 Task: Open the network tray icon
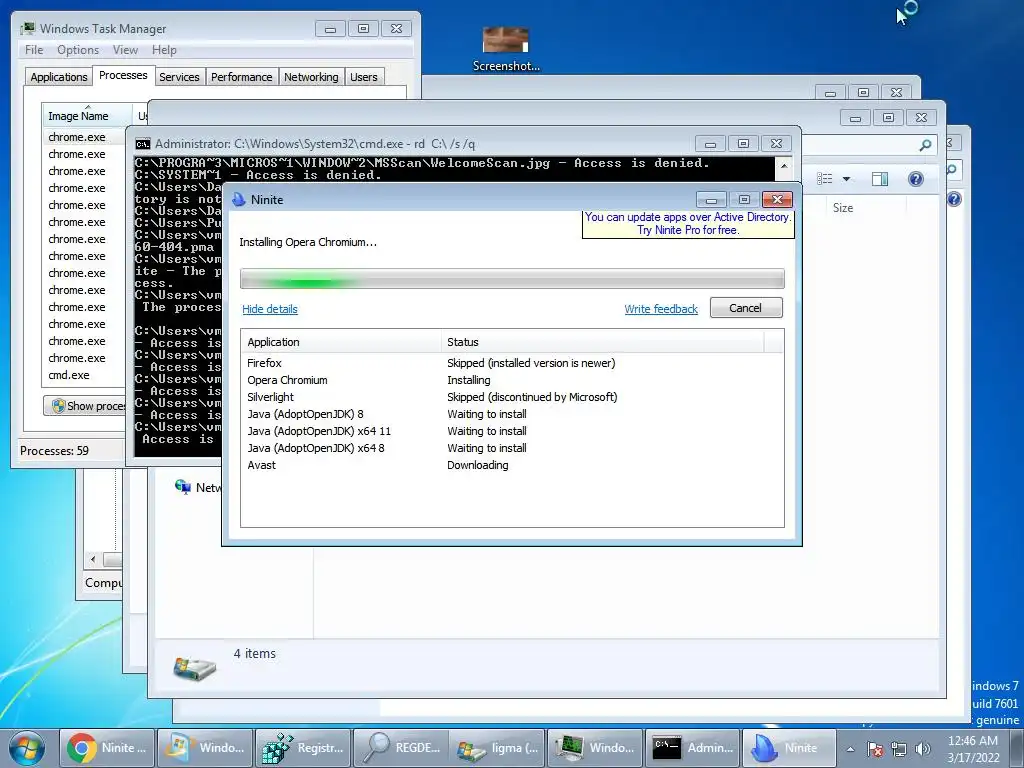point(899,749)
